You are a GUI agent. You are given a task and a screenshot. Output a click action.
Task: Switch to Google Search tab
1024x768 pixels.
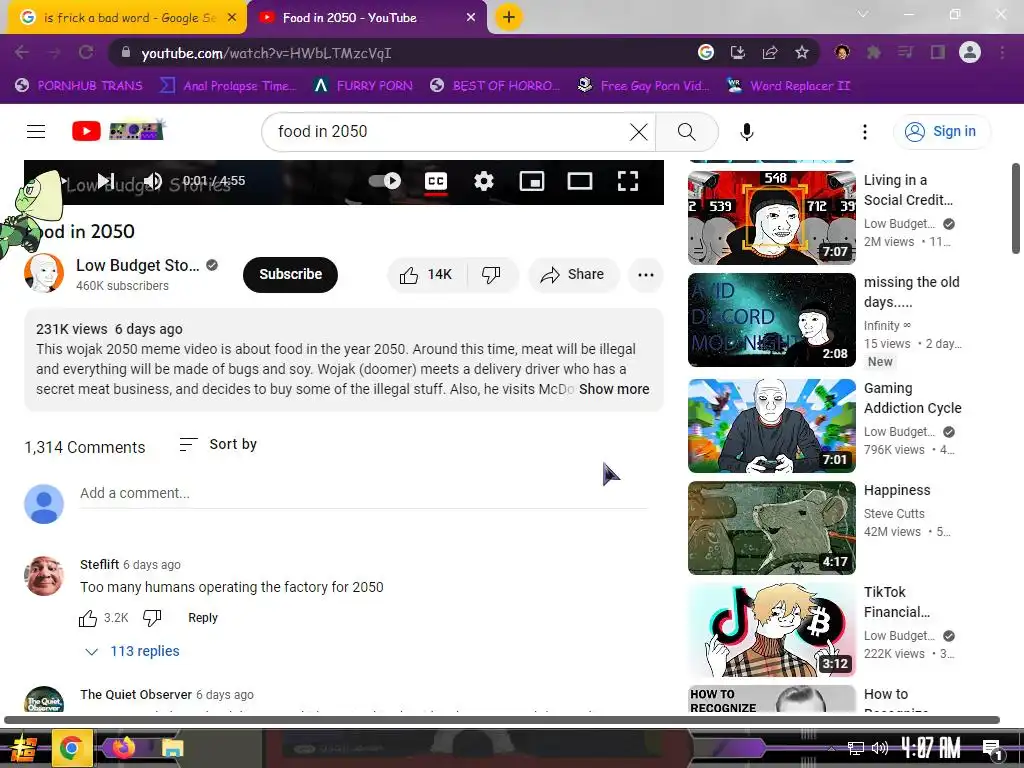(x=127, y=18)
